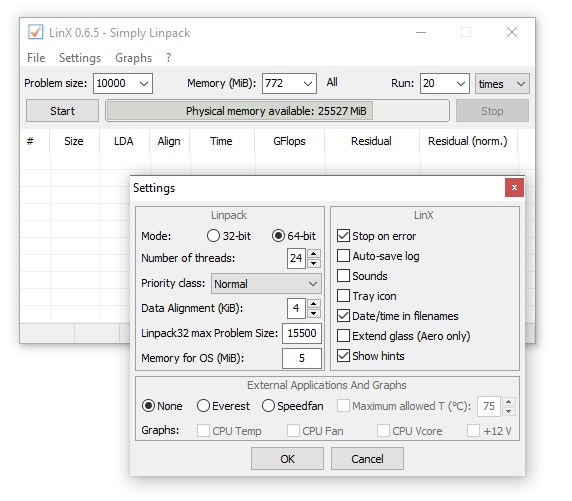Click the Residual (norm.) column header
Viewport: 572px width, 501px height.
[x=468, y=141]
